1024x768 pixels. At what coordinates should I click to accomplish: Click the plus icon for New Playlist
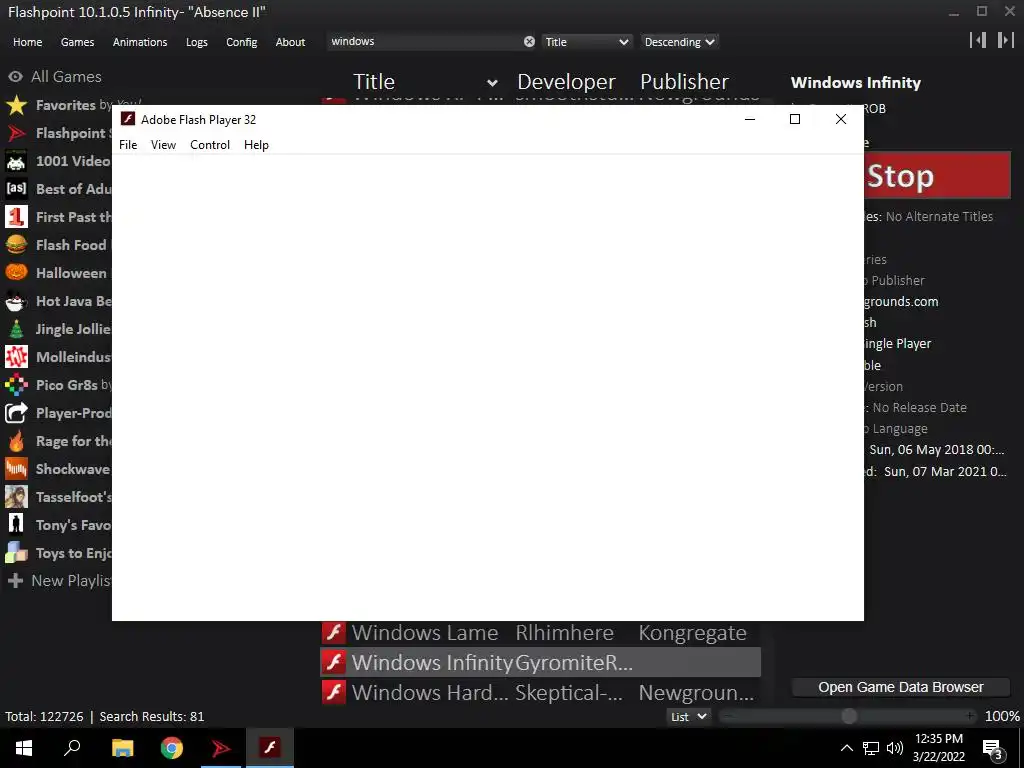point(16,581)
